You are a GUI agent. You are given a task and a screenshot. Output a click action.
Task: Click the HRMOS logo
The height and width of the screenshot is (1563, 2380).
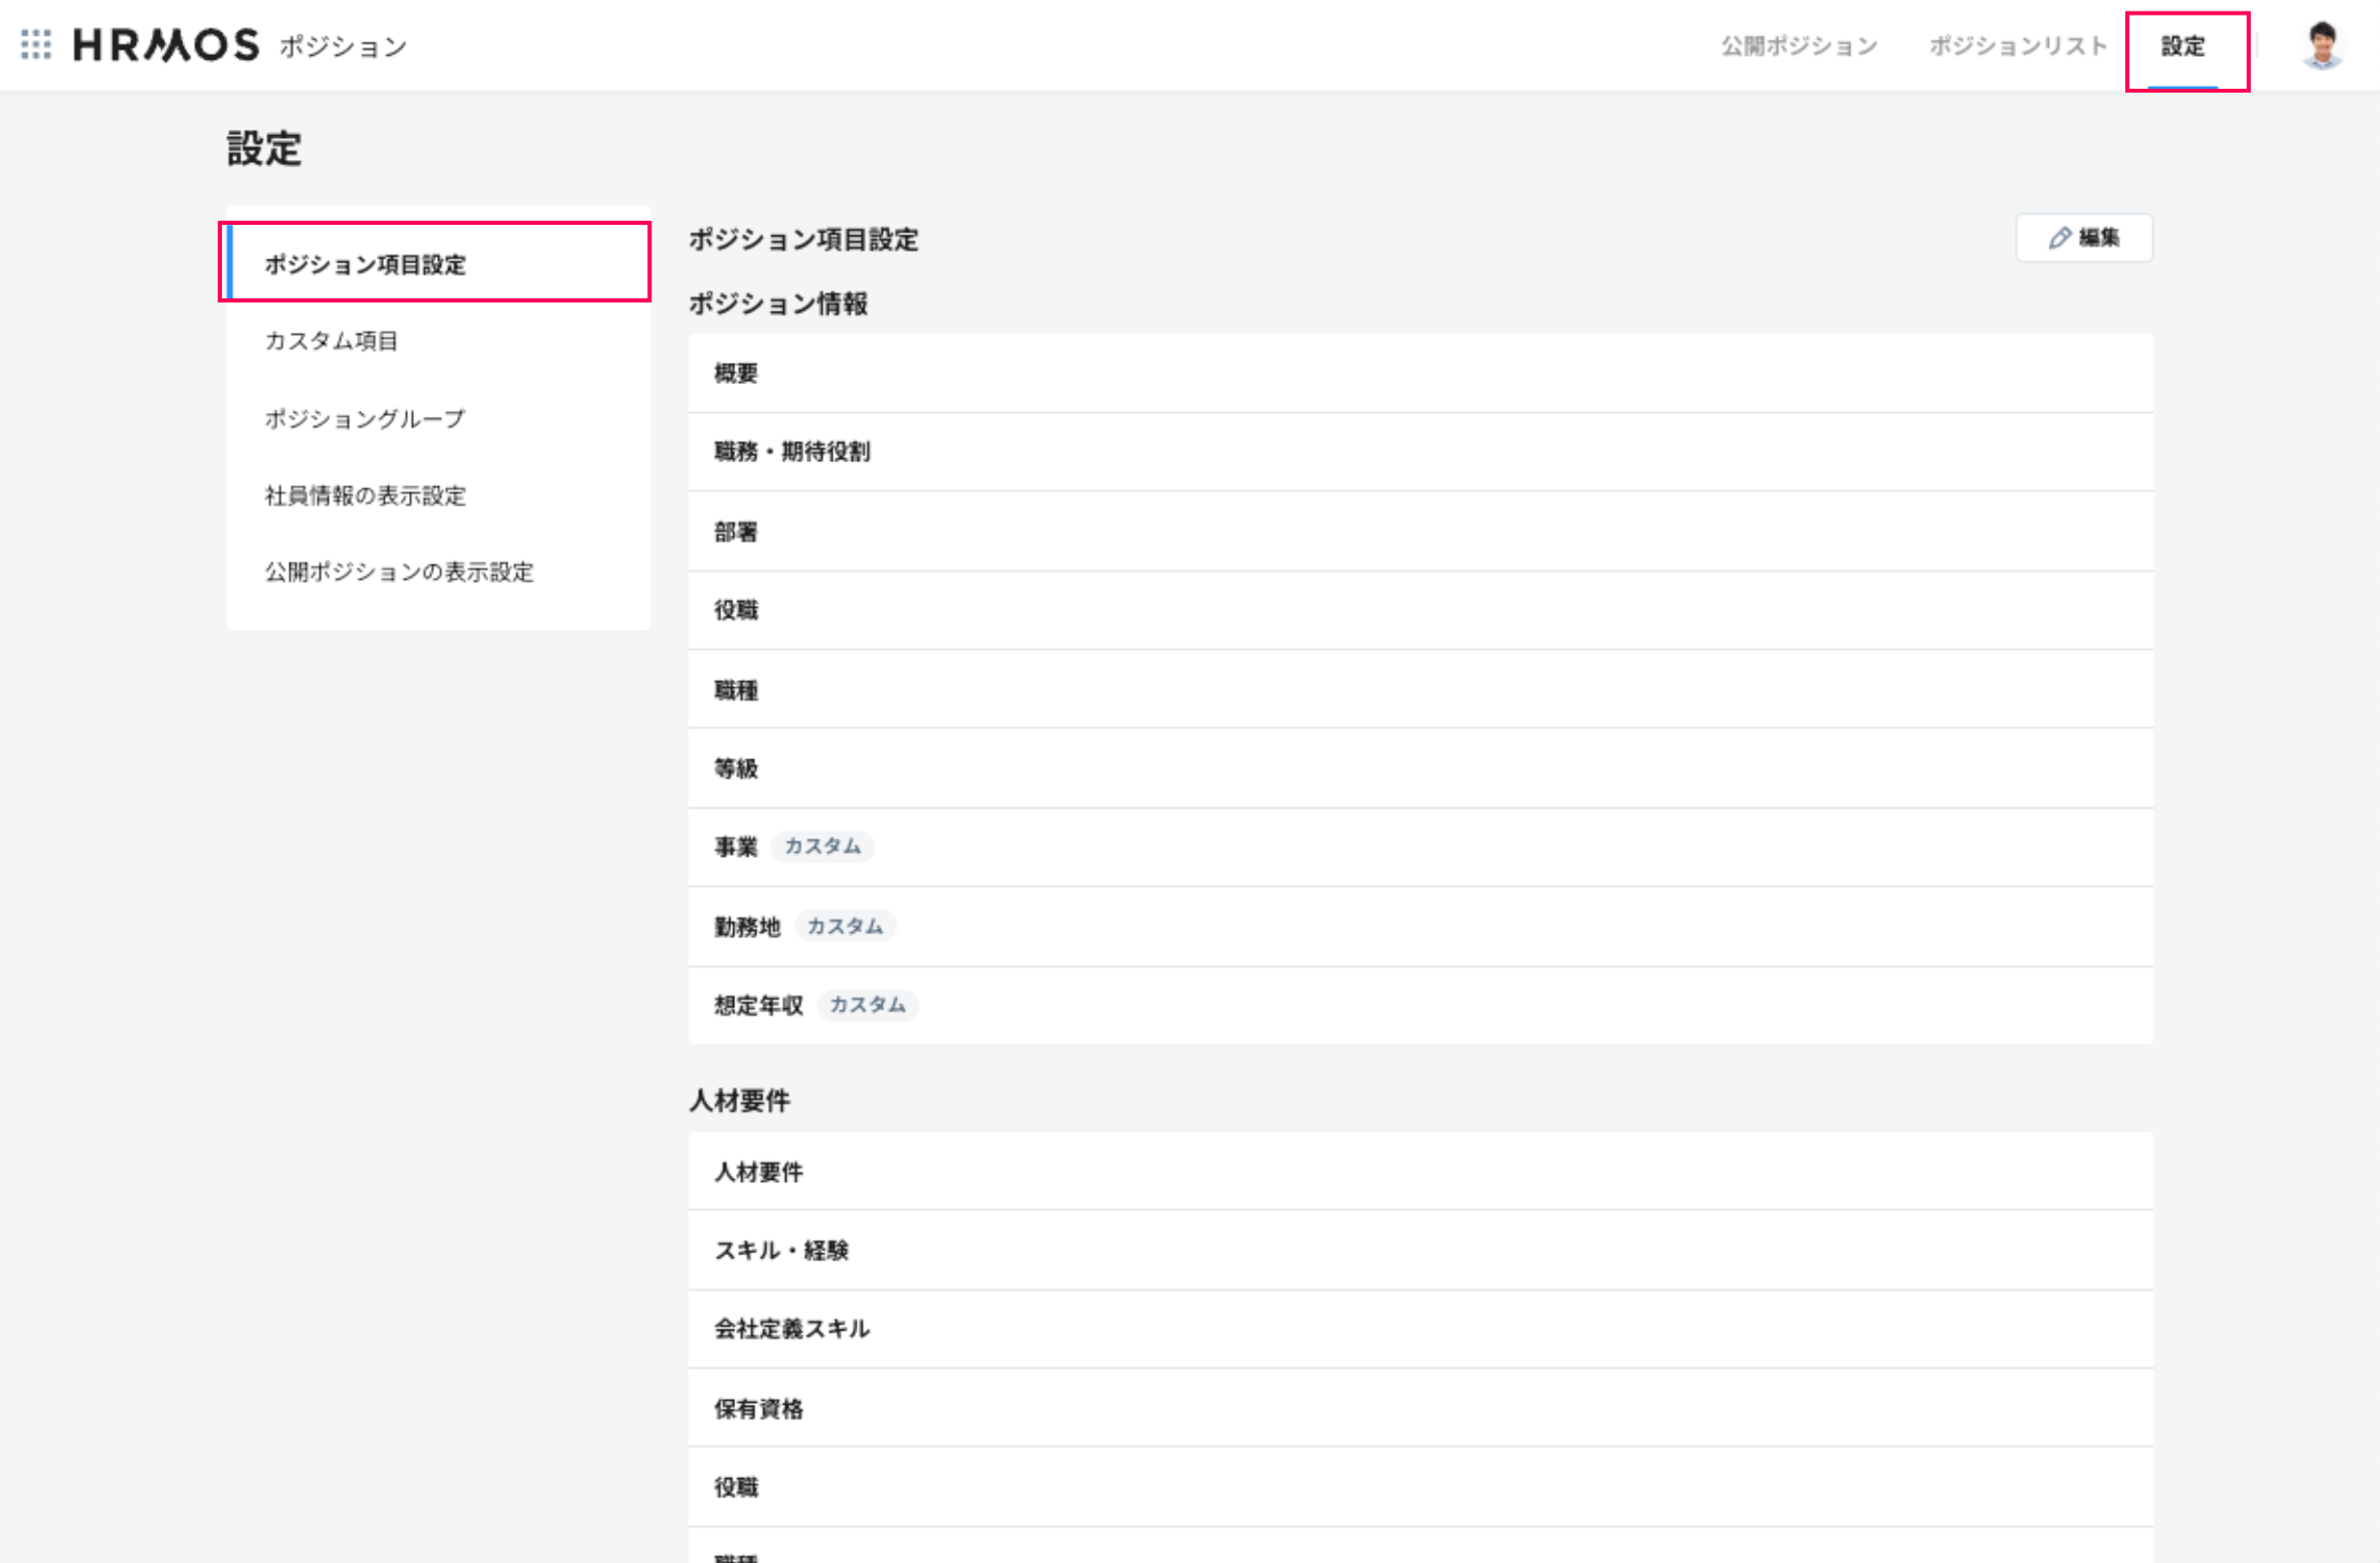click(166, 45)
